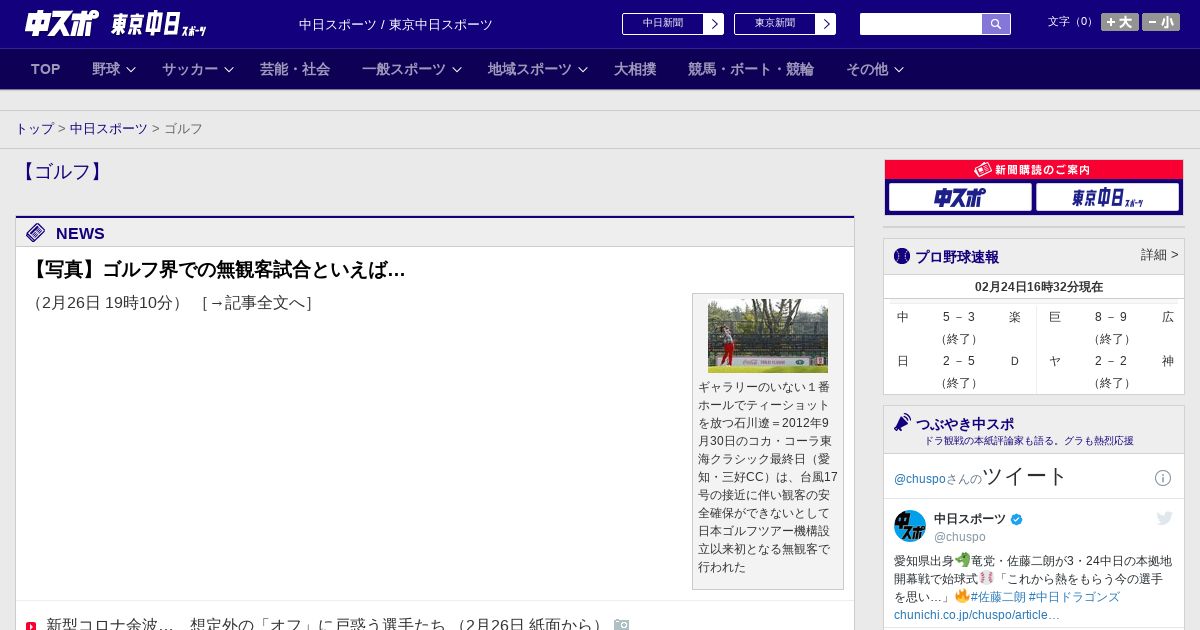Screen dimensions: 1200x630
Task: Click the Twitter bird icon
Action: coord(1164,518)
